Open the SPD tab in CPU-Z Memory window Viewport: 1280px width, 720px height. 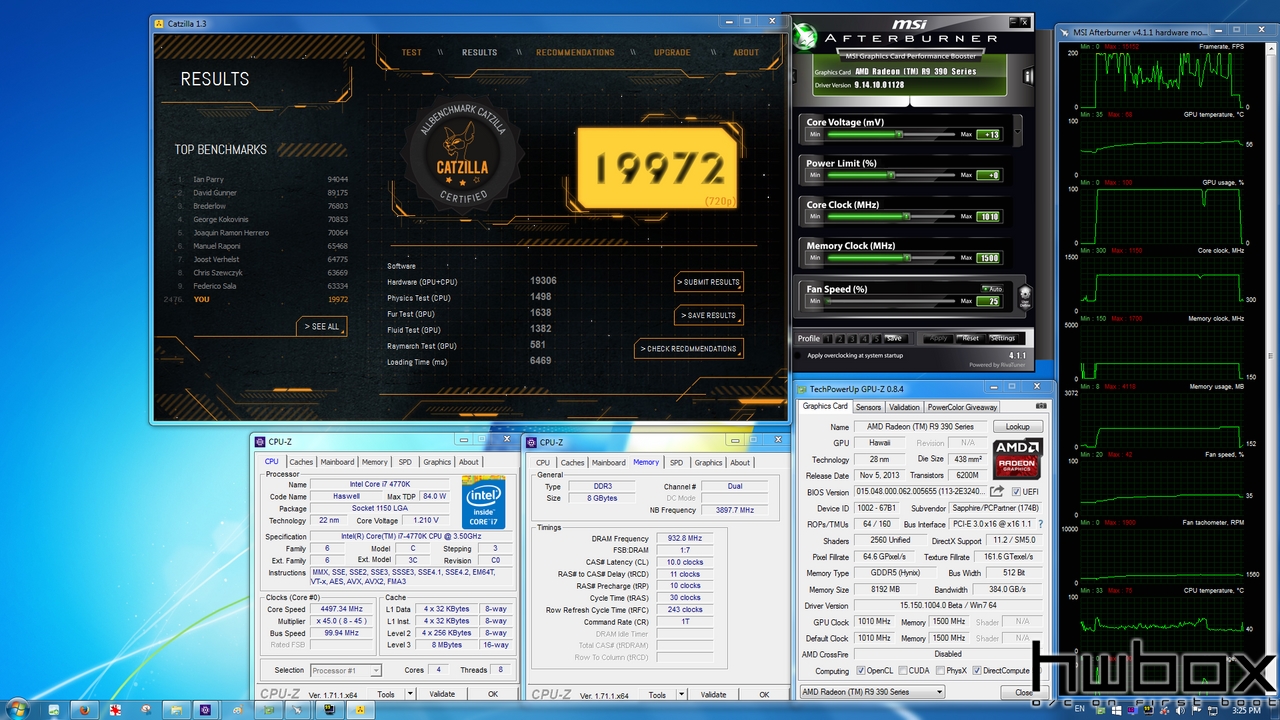point(676,462)
